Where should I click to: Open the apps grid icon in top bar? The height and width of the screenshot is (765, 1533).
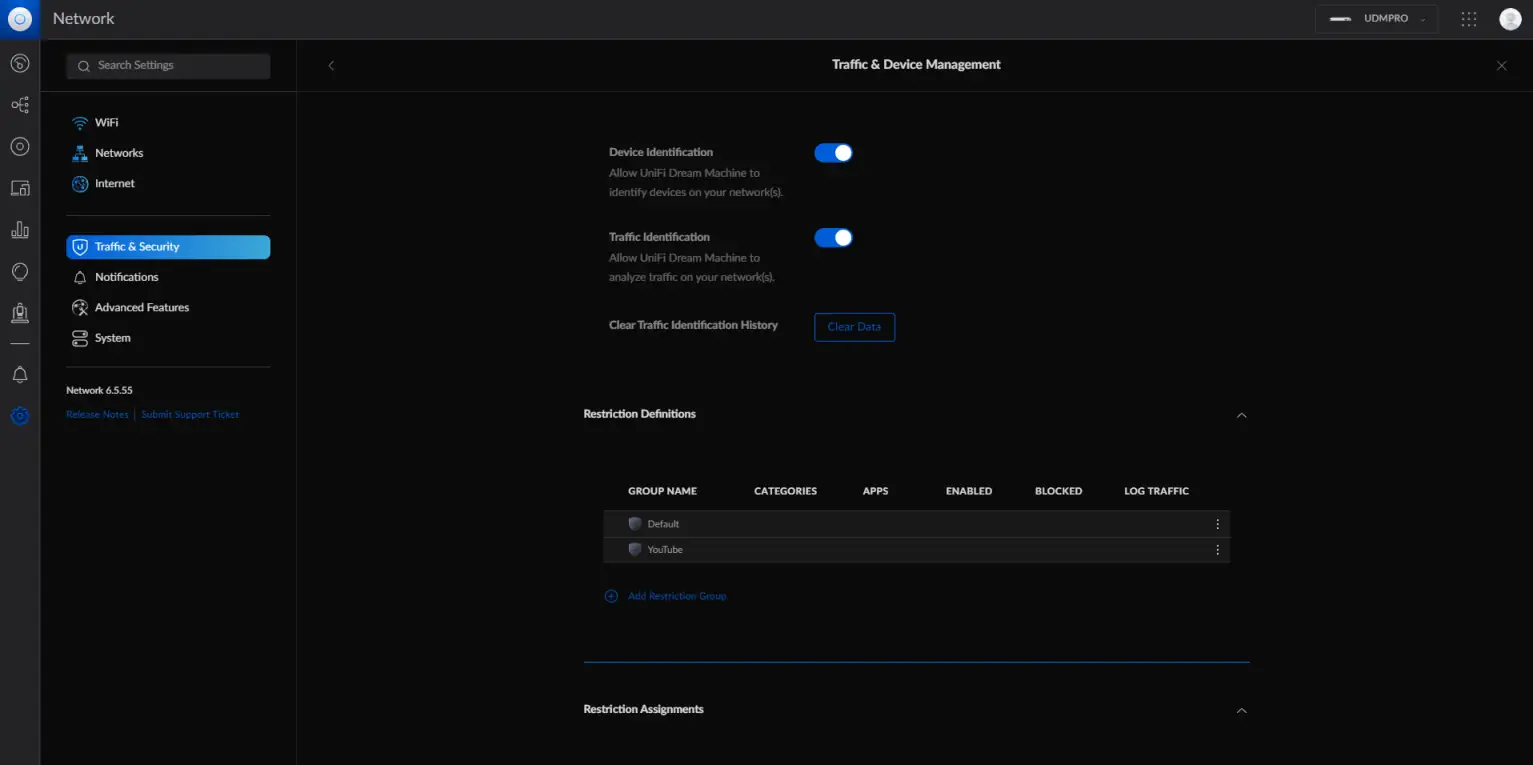[1469, 19]
